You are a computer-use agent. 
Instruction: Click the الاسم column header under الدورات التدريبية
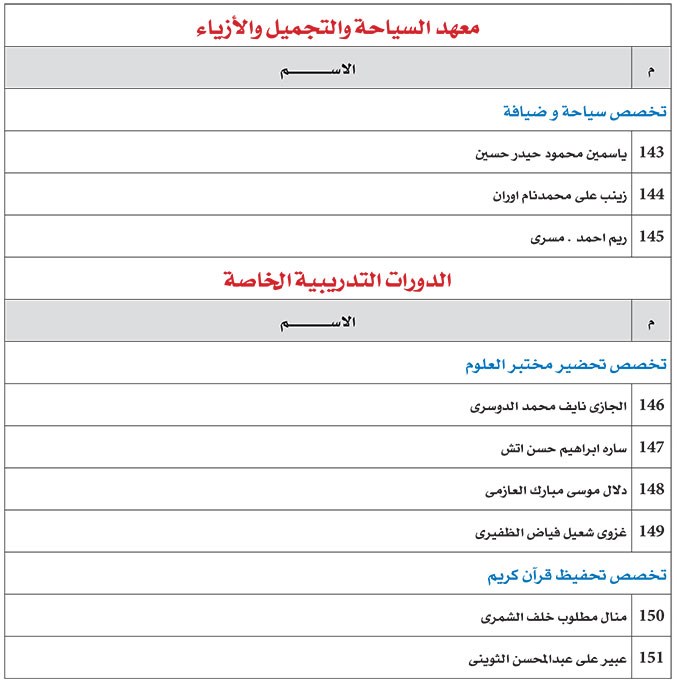pos(318,323)
